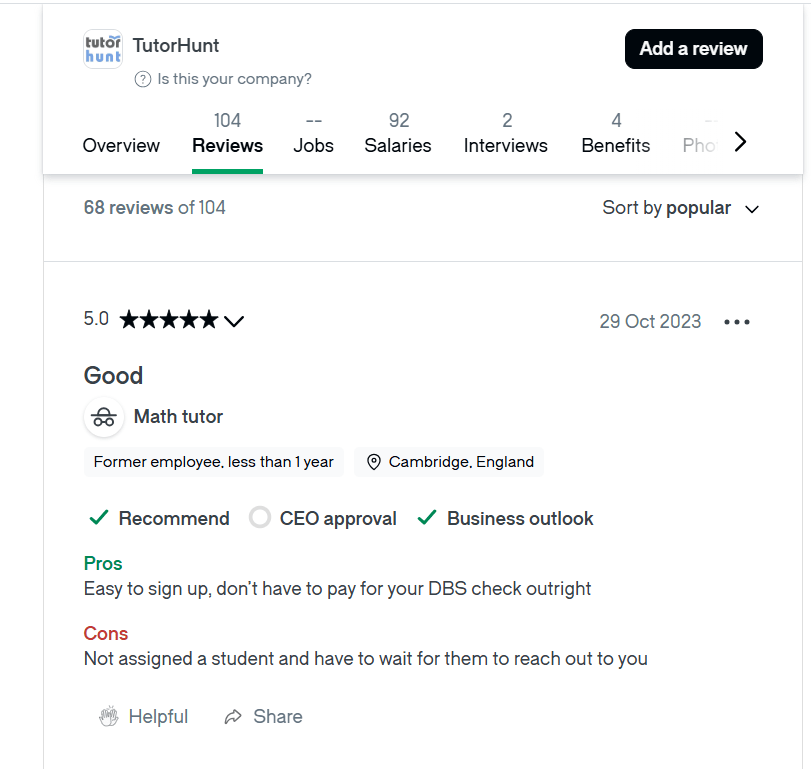The height and width of the screenshot is (769, 811).
Task: Click the Helpful clapping hands icon
Action: 109,716
